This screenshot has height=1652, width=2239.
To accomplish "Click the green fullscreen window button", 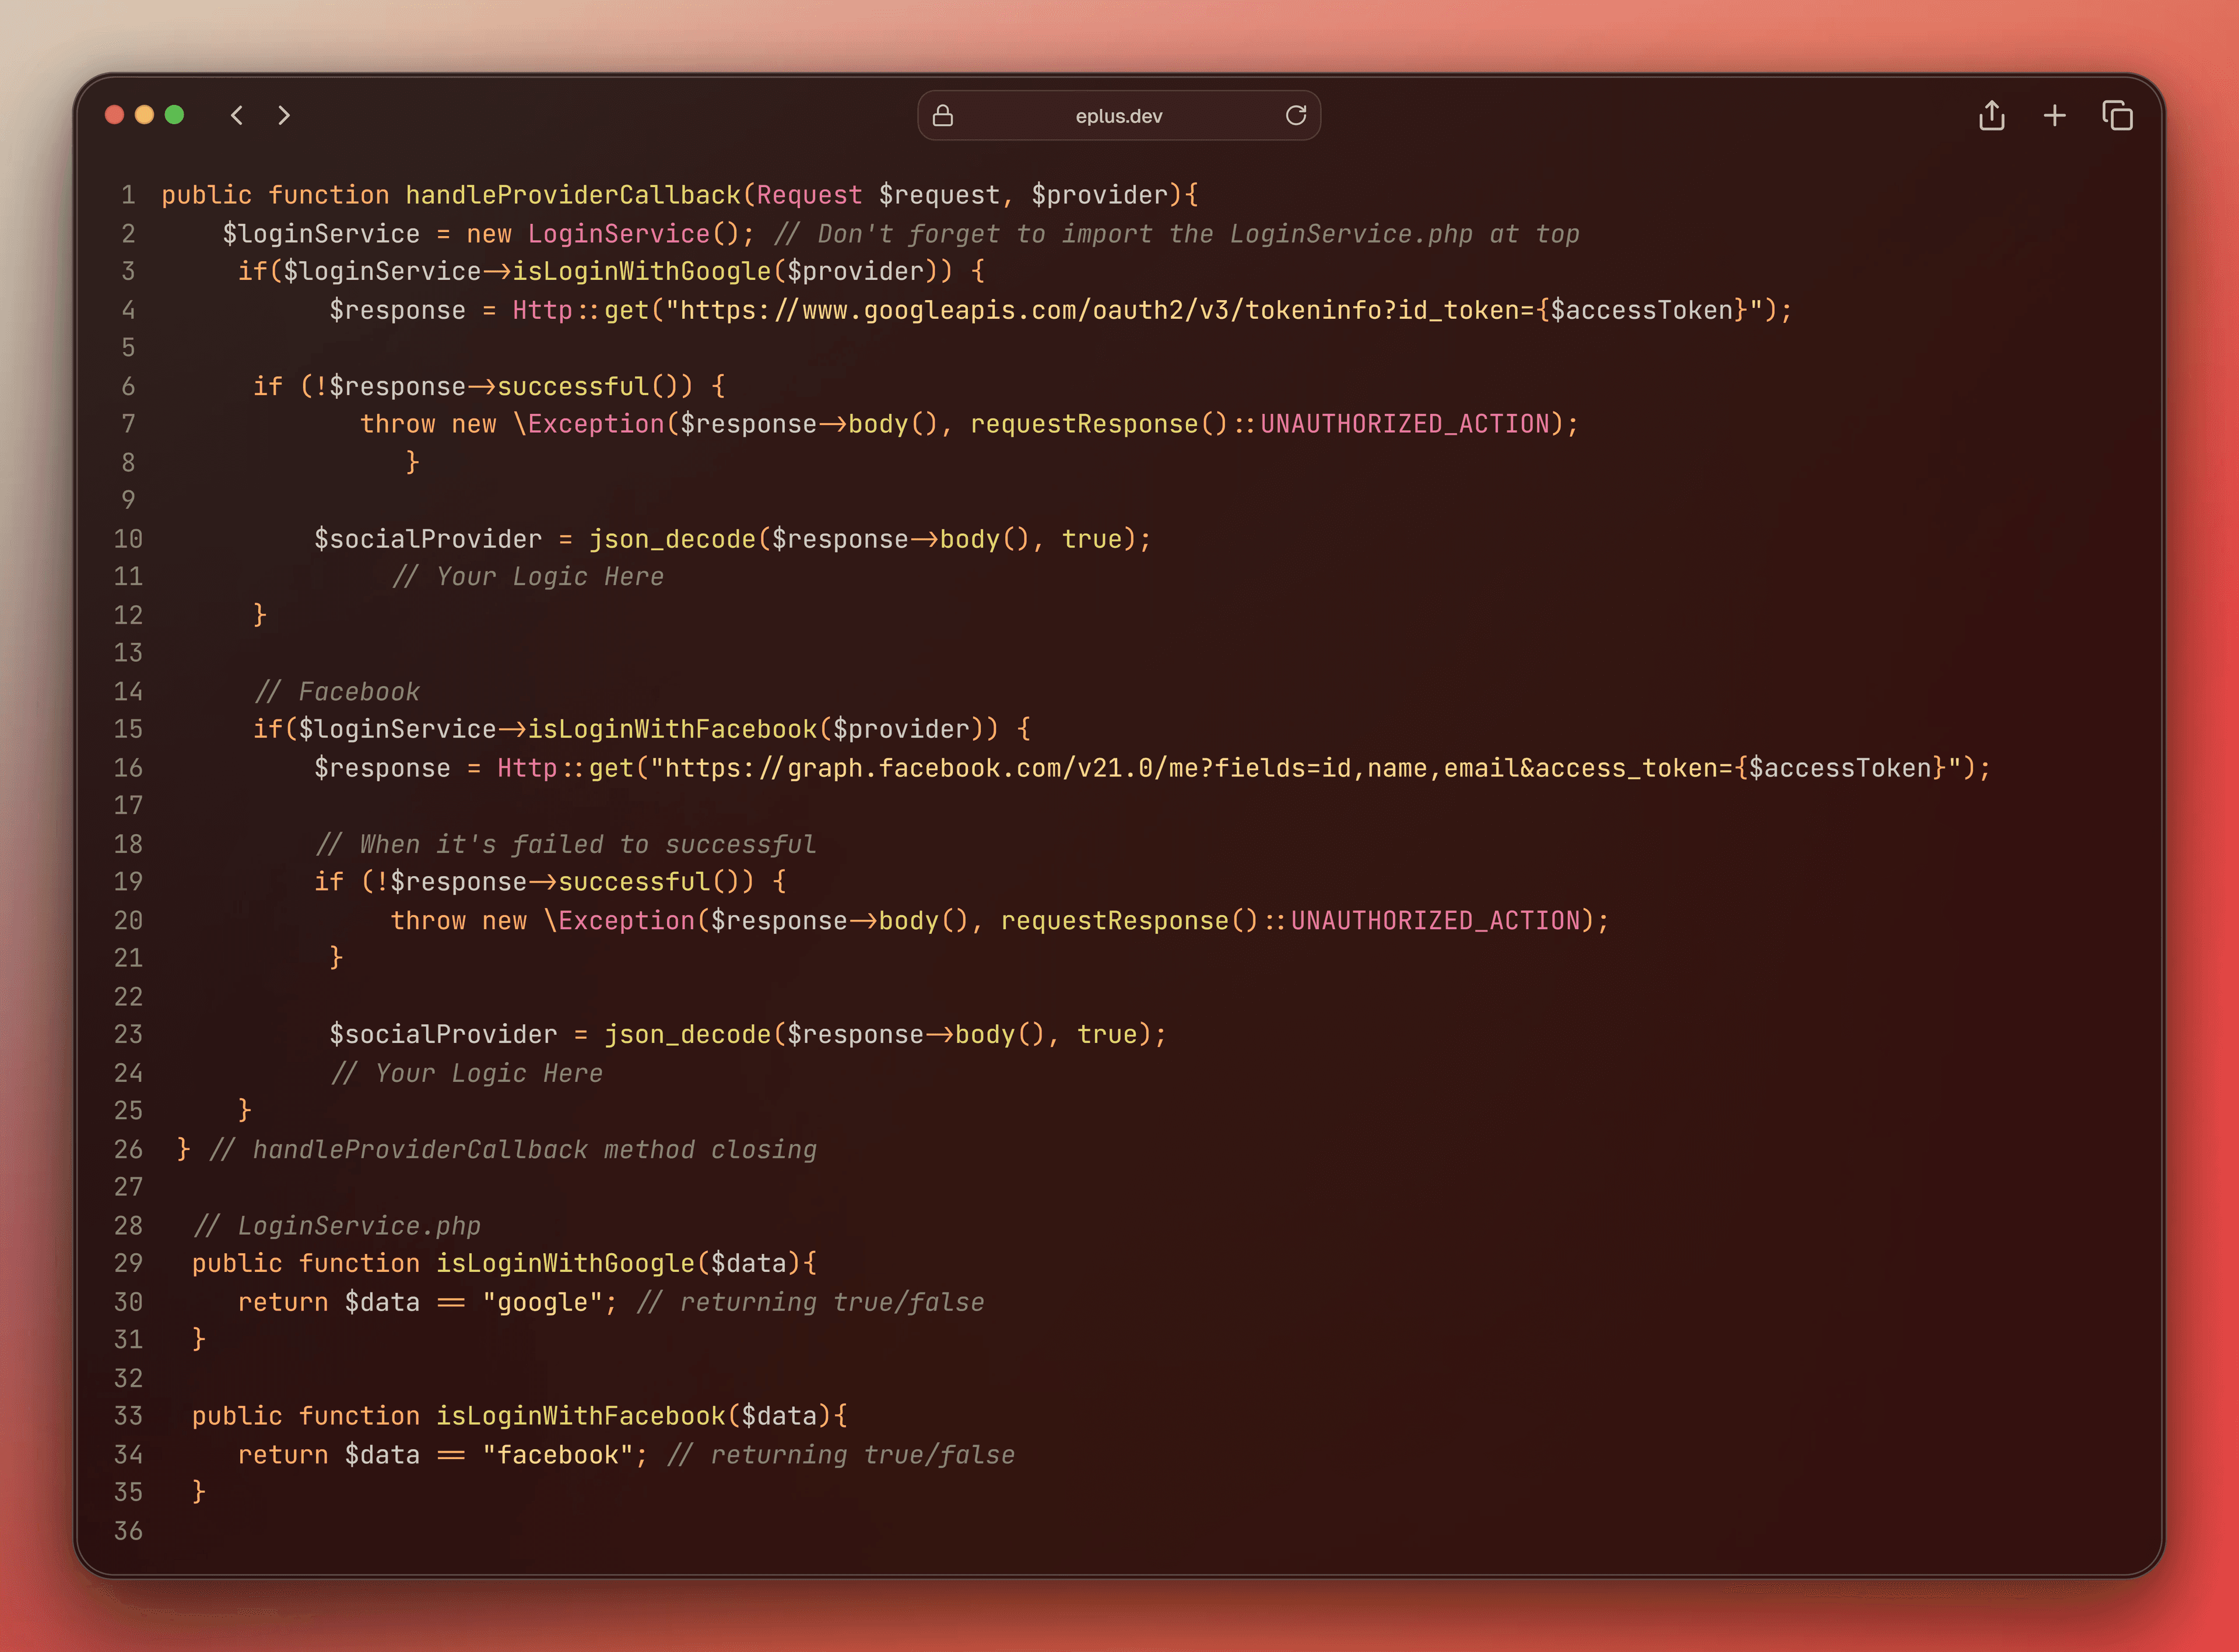I will point(174,115).
